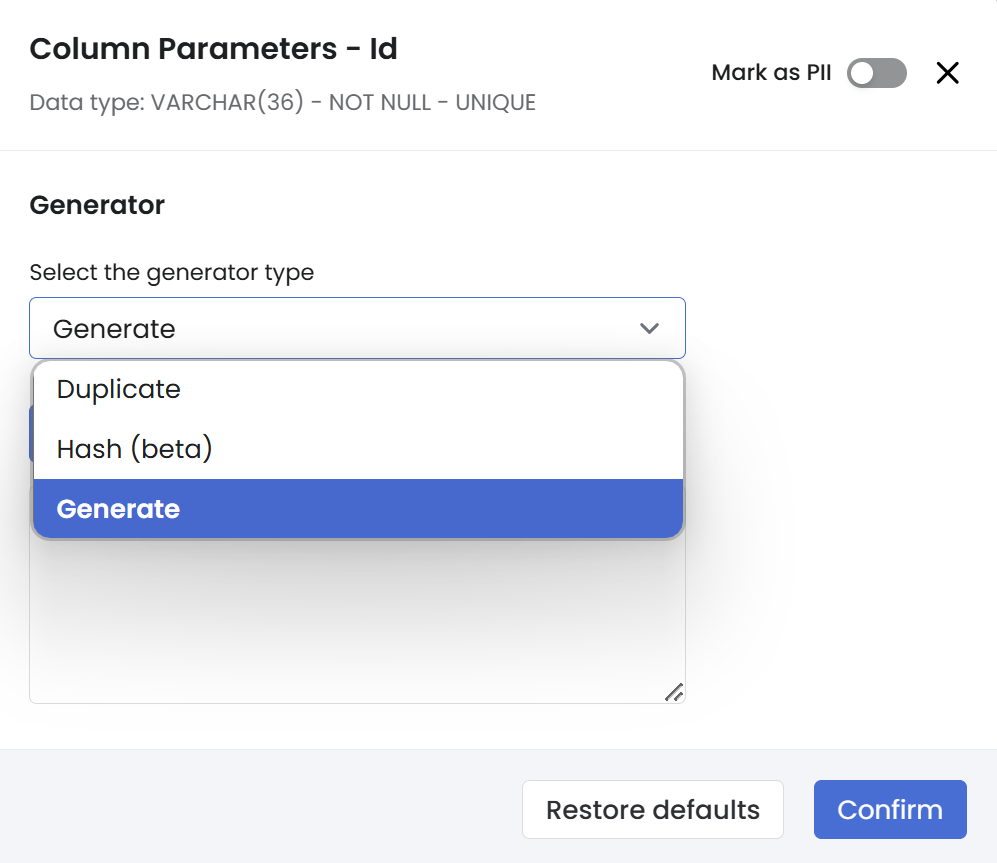Click inside the text area below the list
The image size is (997, 863).
357,630
